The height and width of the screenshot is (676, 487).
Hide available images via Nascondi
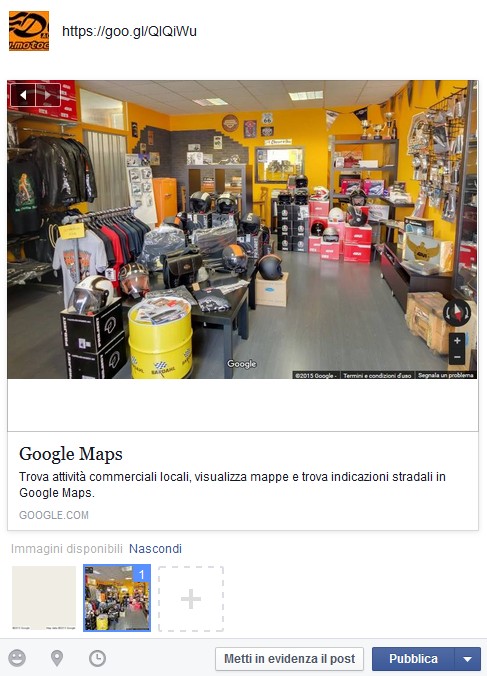pyautogui.click(x=155, y=549)
